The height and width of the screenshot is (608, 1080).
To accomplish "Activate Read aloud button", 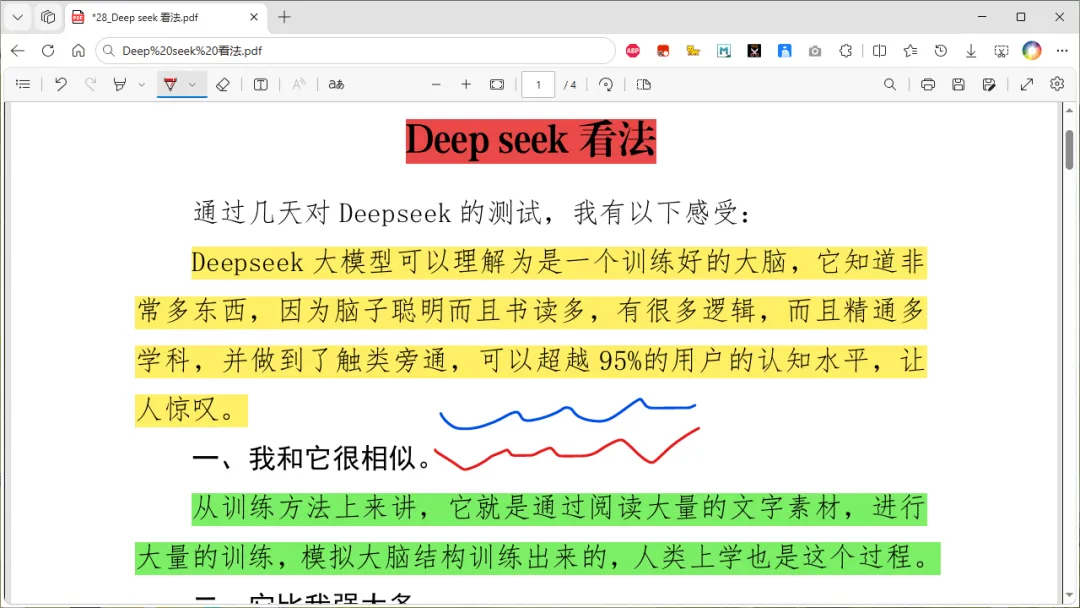I will pyautogui.click(x=298, y=84).
